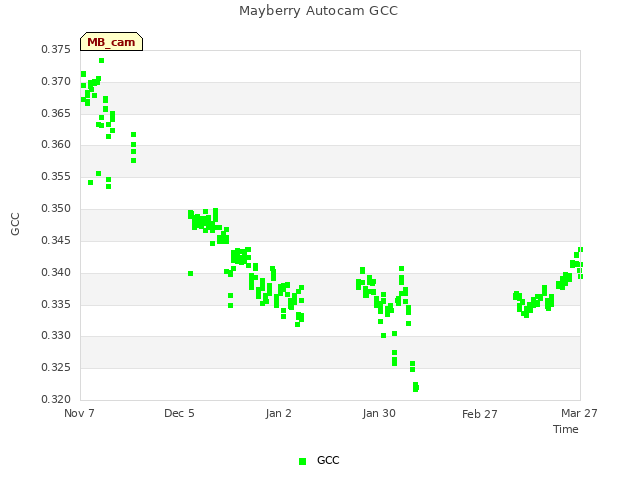Click the highest data point near 0.373
This screenshot has width=640, height=480.
(x=102, y=60)
